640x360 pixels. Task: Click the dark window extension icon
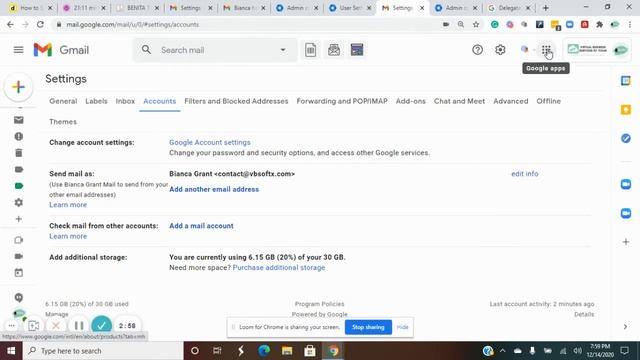click(357, 50)
